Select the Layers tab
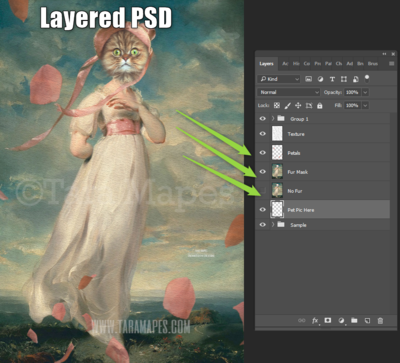 click(266, 64)
